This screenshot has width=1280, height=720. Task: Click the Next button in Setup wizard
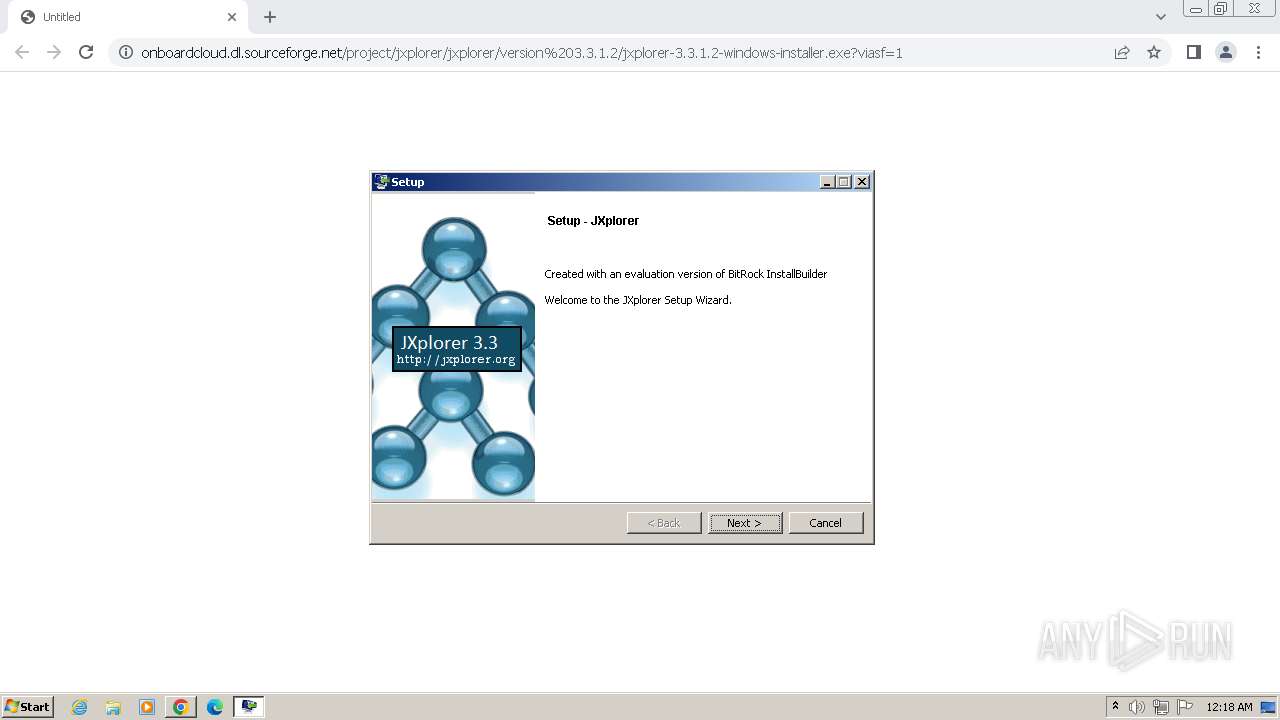click(745, 523)
